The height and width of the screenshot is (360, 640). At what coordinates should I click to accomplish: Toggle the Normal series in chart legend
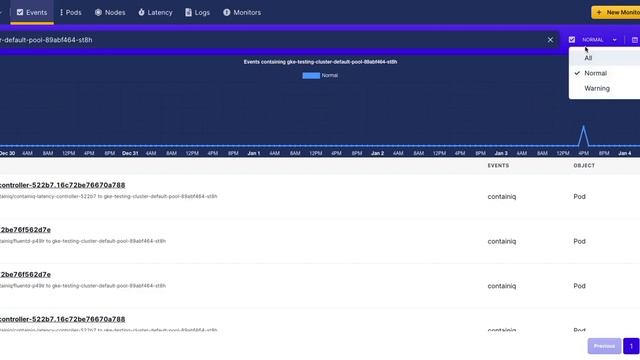pos(320,75)
